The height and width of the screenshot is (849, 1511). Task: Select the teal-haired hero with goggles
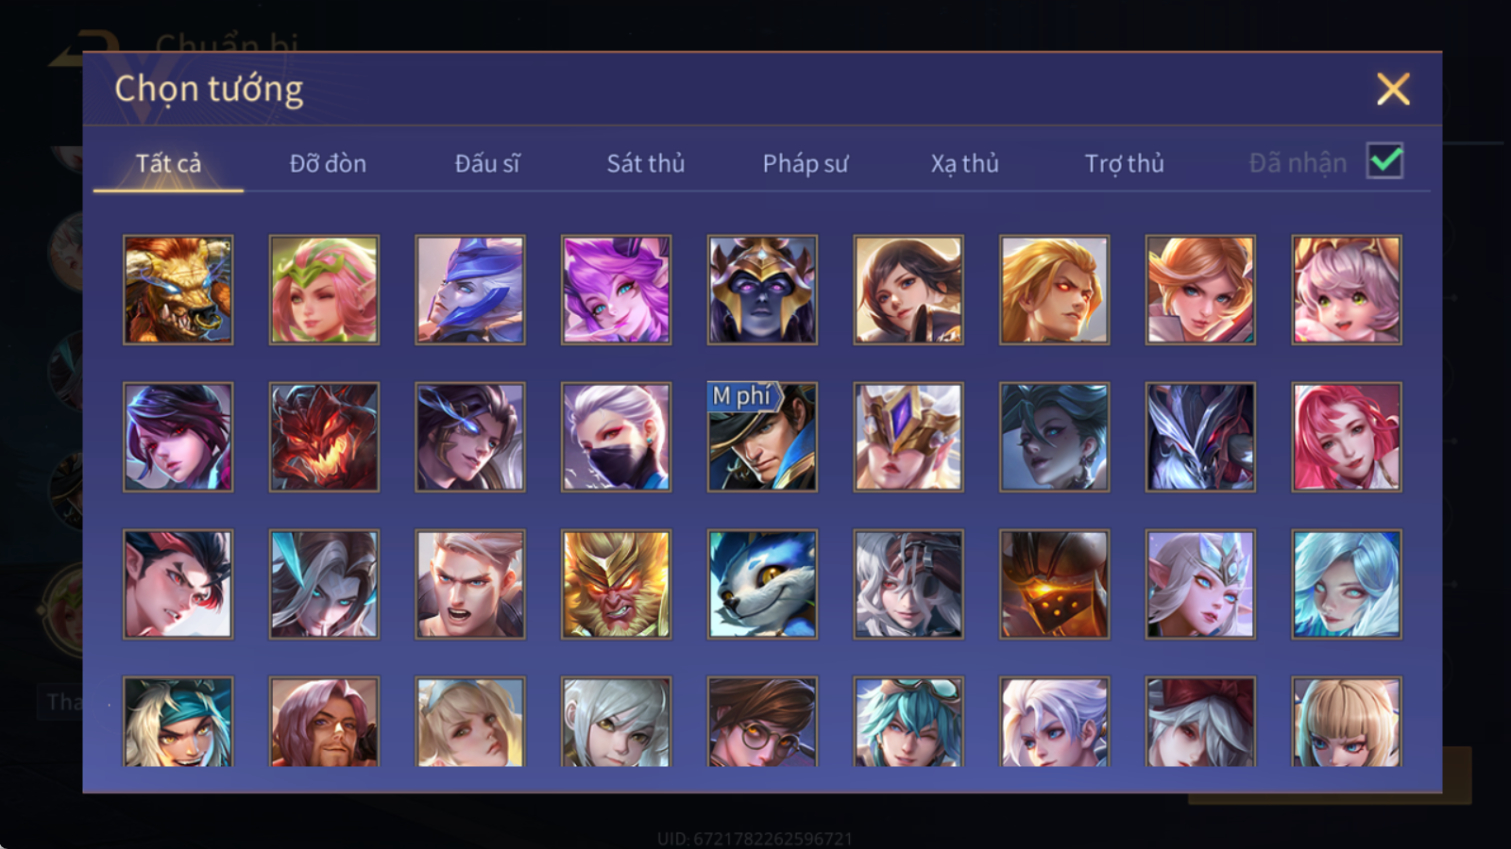pyautogui.click(x=908, y=722)
